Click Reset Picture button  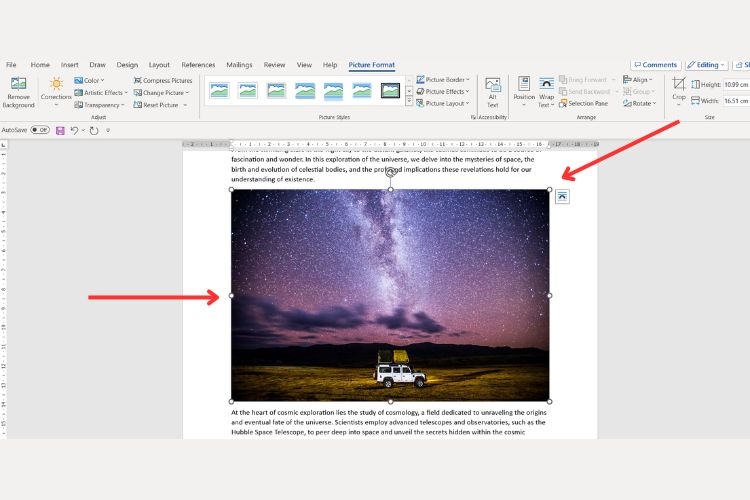(x=156, y=105)
